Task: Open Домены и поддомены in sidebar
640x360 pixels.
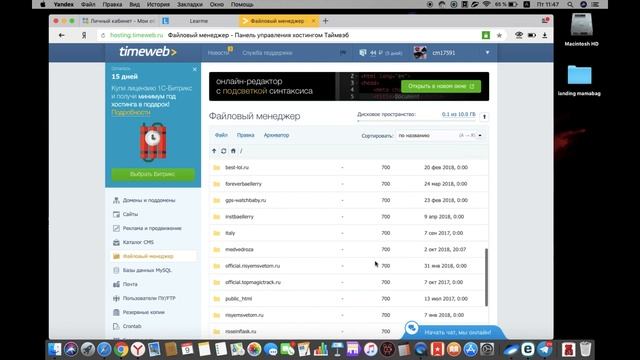Action: pyautogui.click(x=149, y=200)
